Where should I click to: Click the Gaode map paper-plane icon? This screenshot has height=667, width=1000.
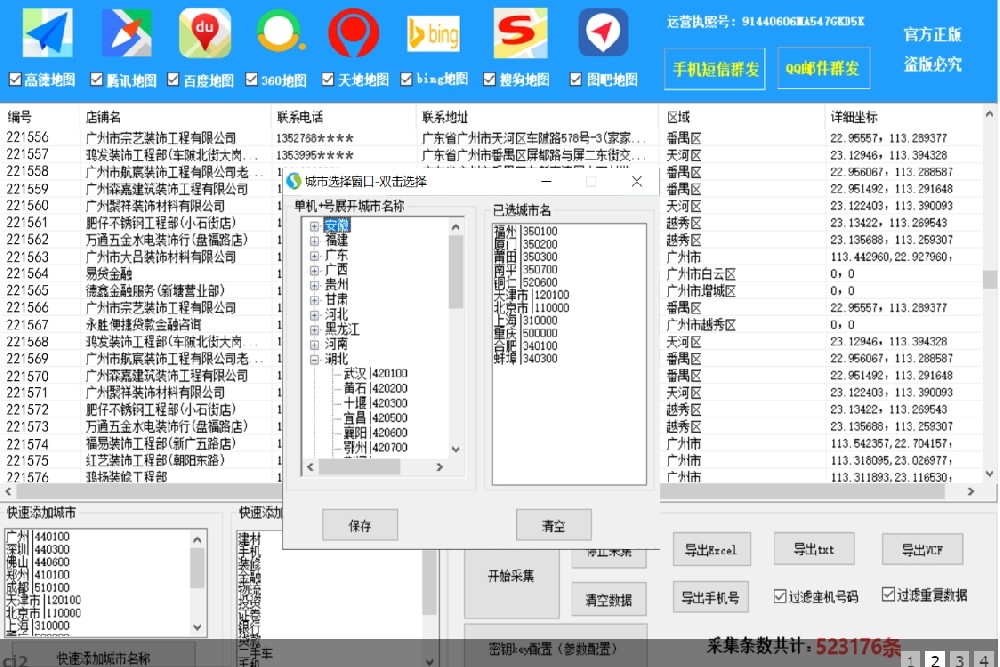tap(47, 33)
